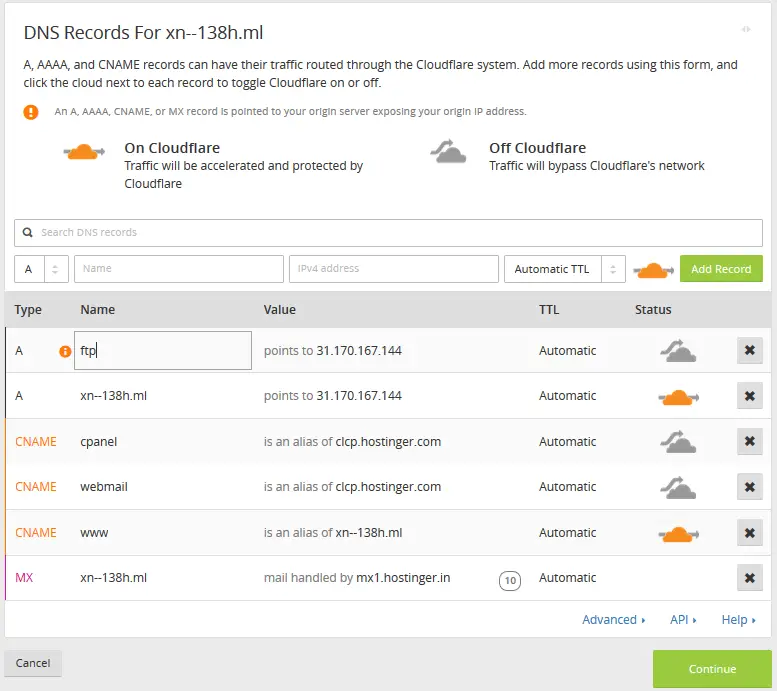The width and height of the screenshot is (777, 691).
Task: Open Automatic TTL of www record
Action: point(567,533)
